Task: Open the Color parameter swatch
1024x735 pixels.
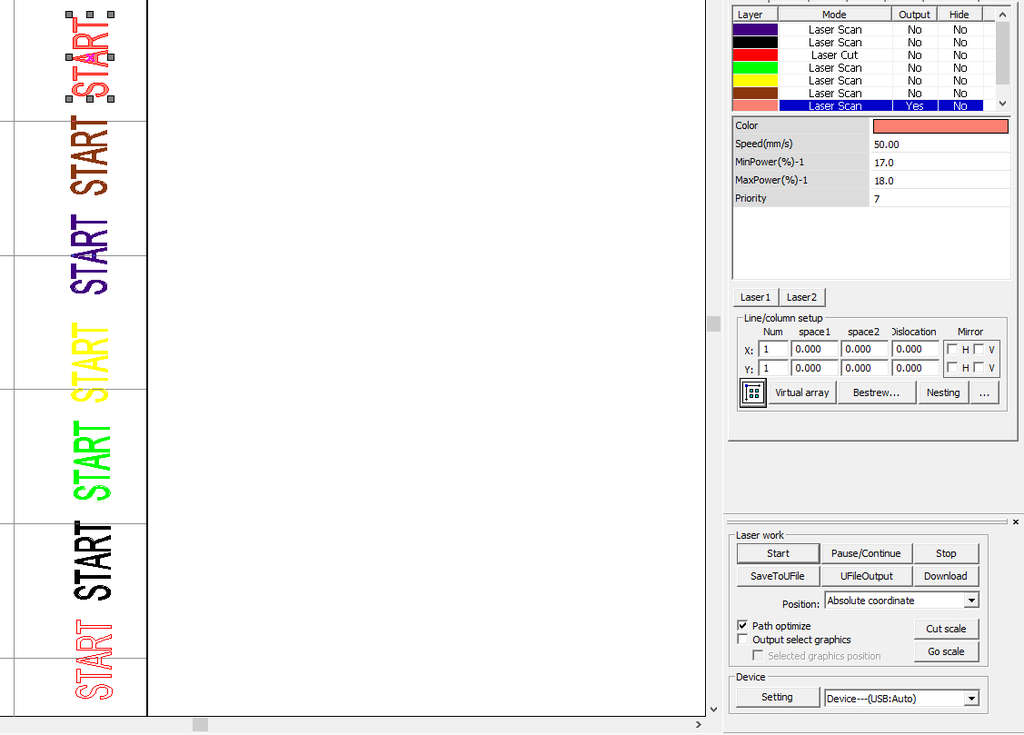Action: 940,126
